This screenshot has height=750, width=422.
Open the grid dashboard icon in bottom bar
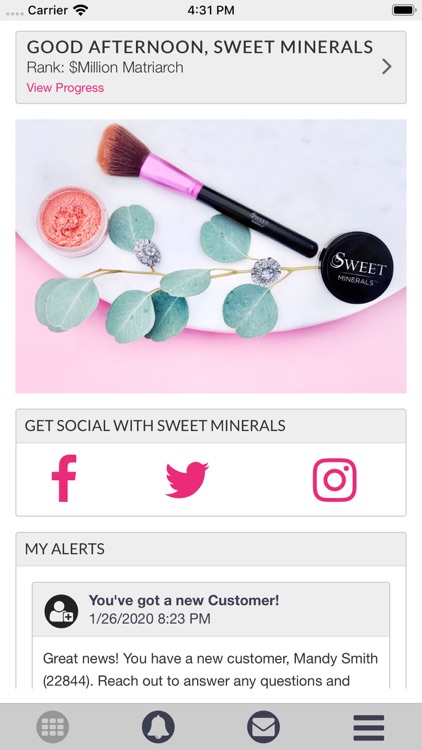53,728
